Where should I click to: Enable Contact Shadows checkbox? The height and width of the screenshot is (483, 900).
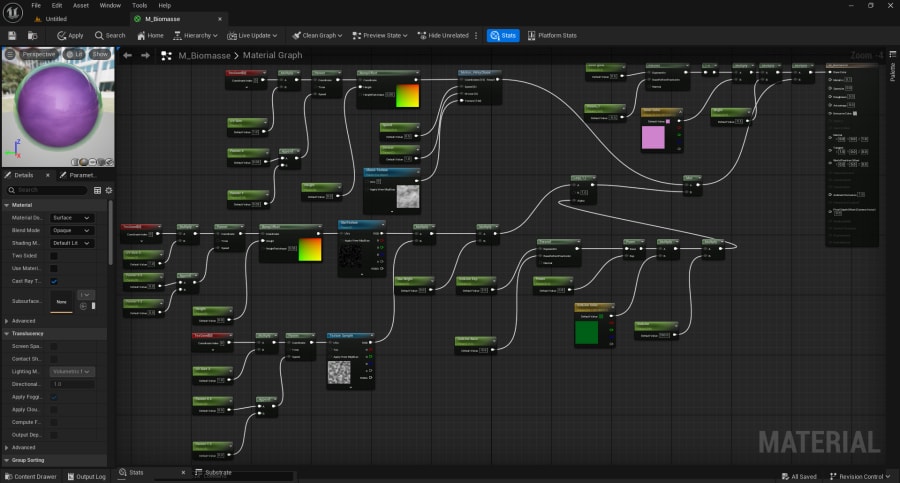coord(53,359)
